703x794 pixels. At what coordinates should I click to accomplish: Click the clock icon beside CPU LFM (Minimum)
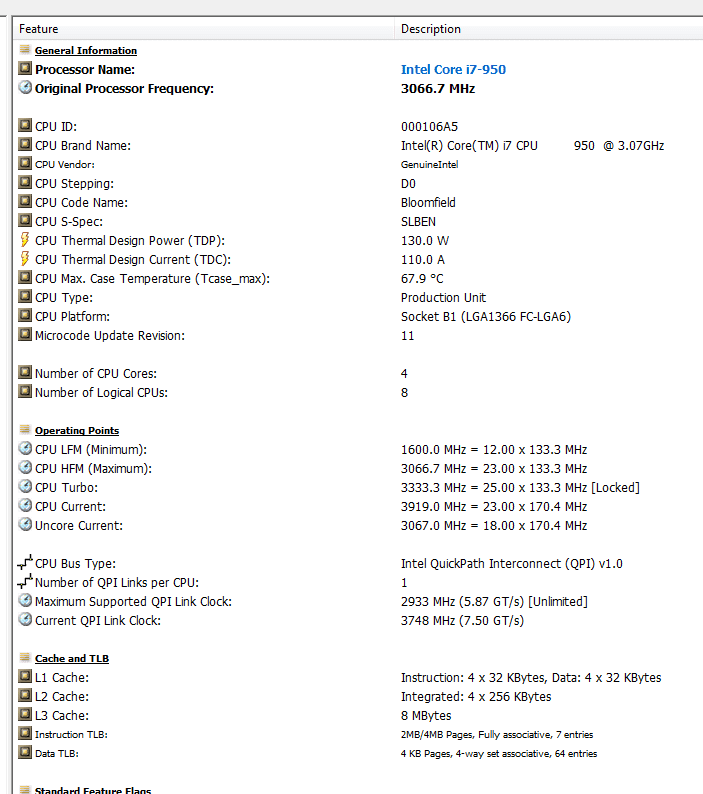25,448
